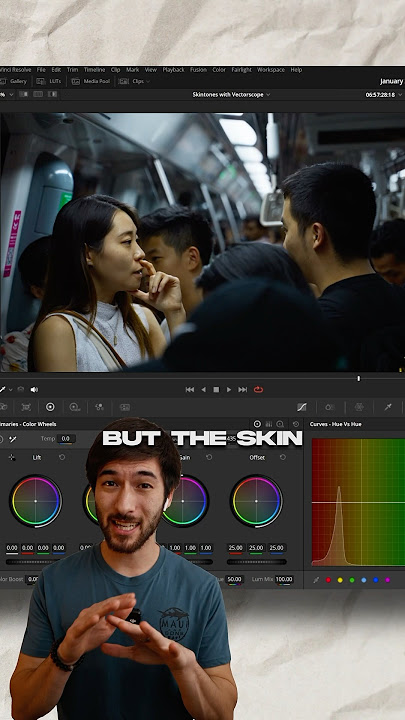
Task: Open the Color menu
Action: [219, 70]
